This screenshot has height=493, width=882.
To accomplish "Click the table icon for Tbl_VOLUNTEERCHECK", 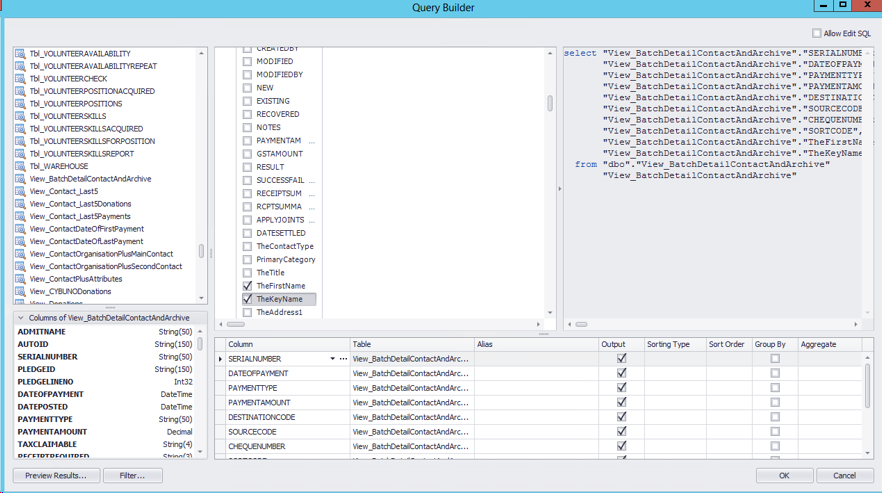I will coord(20,79).
